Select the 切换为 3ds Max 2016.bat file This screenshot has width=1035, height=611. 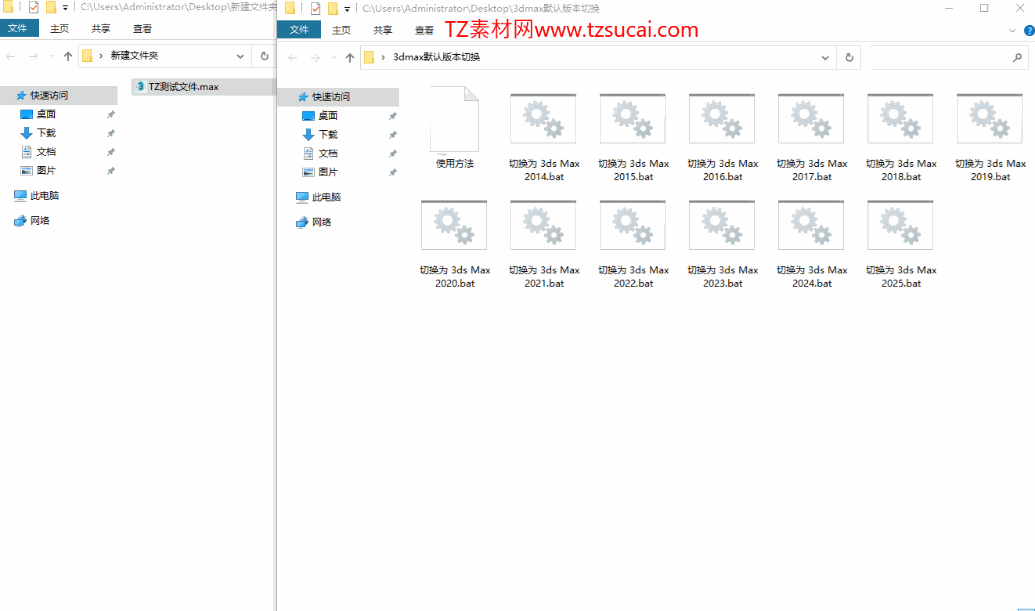tap(722, 137)
